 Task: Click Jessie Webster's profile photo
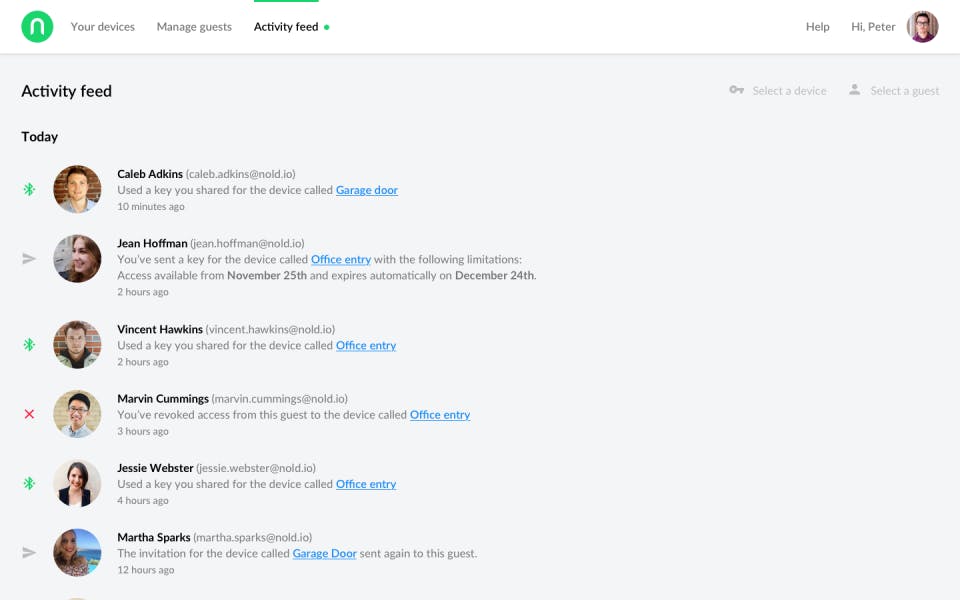click(77, 484)
